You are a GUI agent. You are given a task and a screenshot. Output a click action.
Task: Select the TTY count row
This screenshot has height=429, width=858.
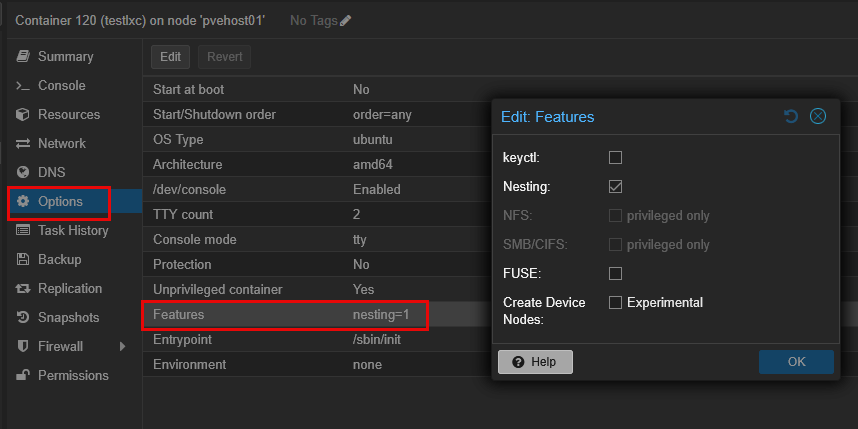tap(317, 214)
